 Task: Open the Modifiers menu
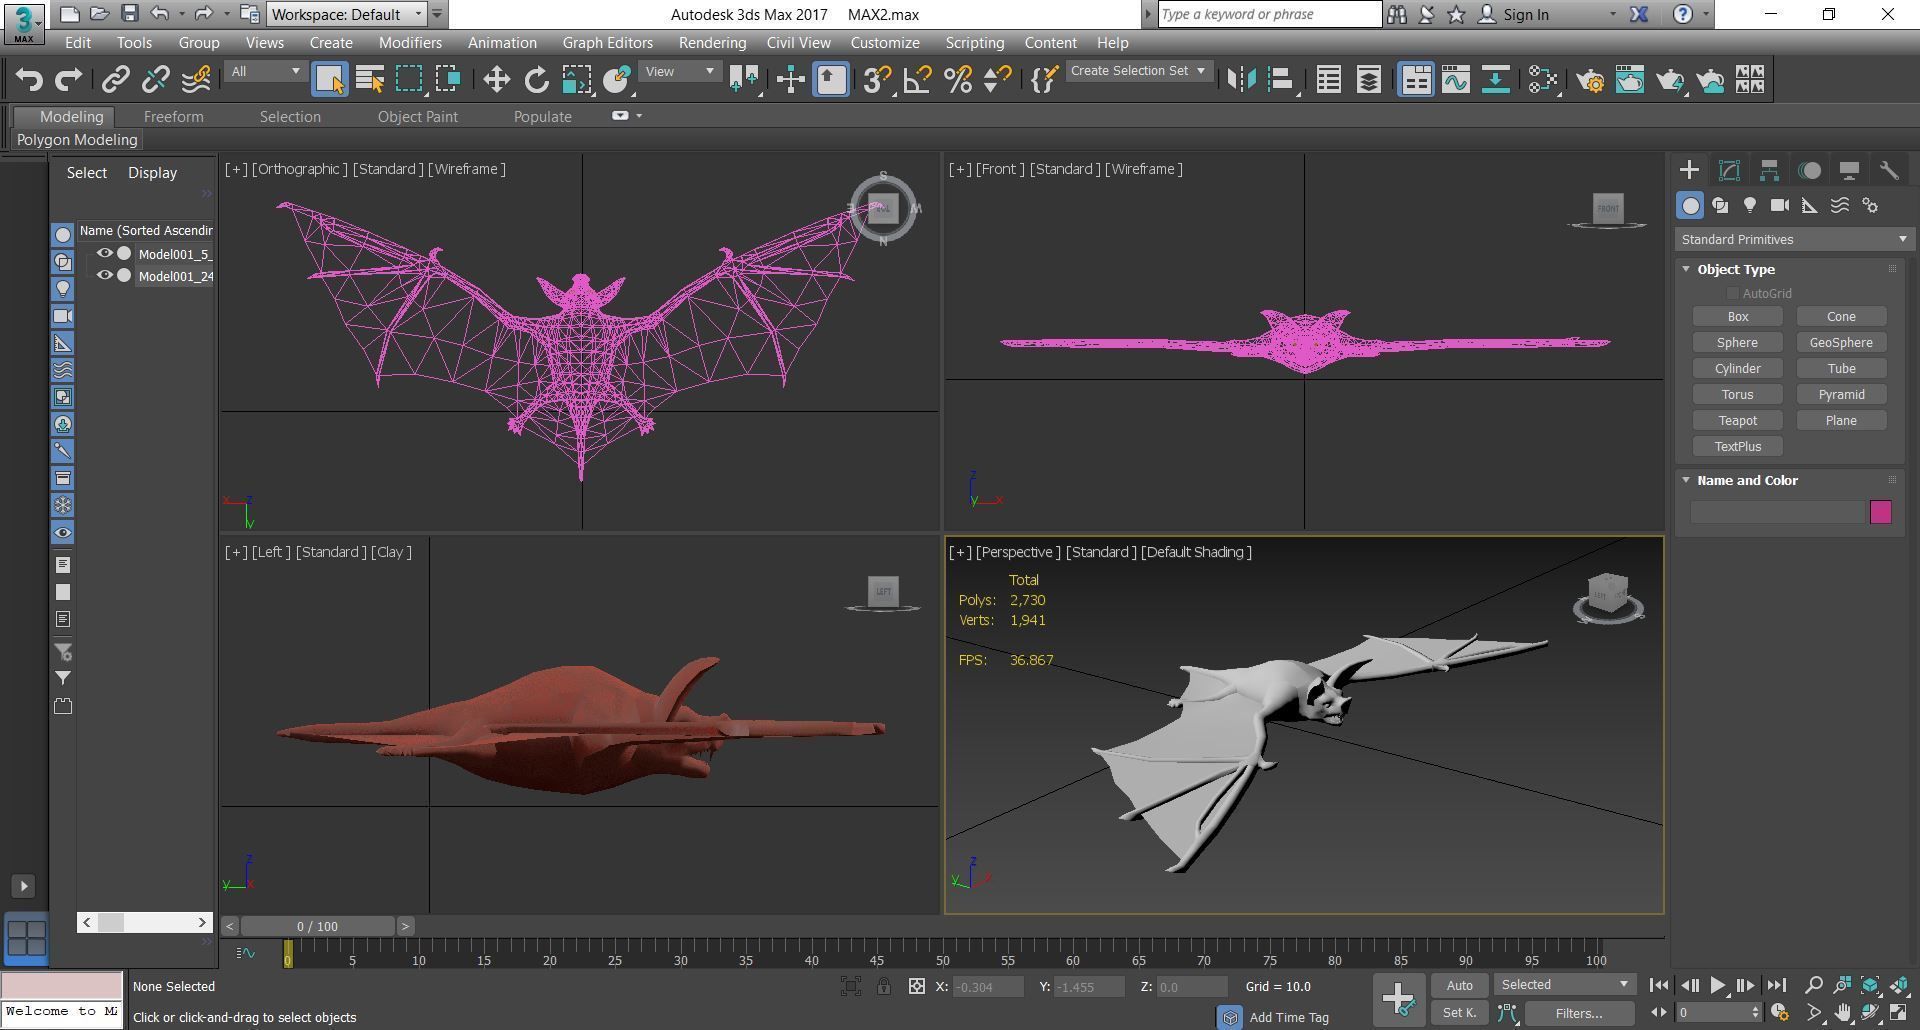(x=410, y=43)
